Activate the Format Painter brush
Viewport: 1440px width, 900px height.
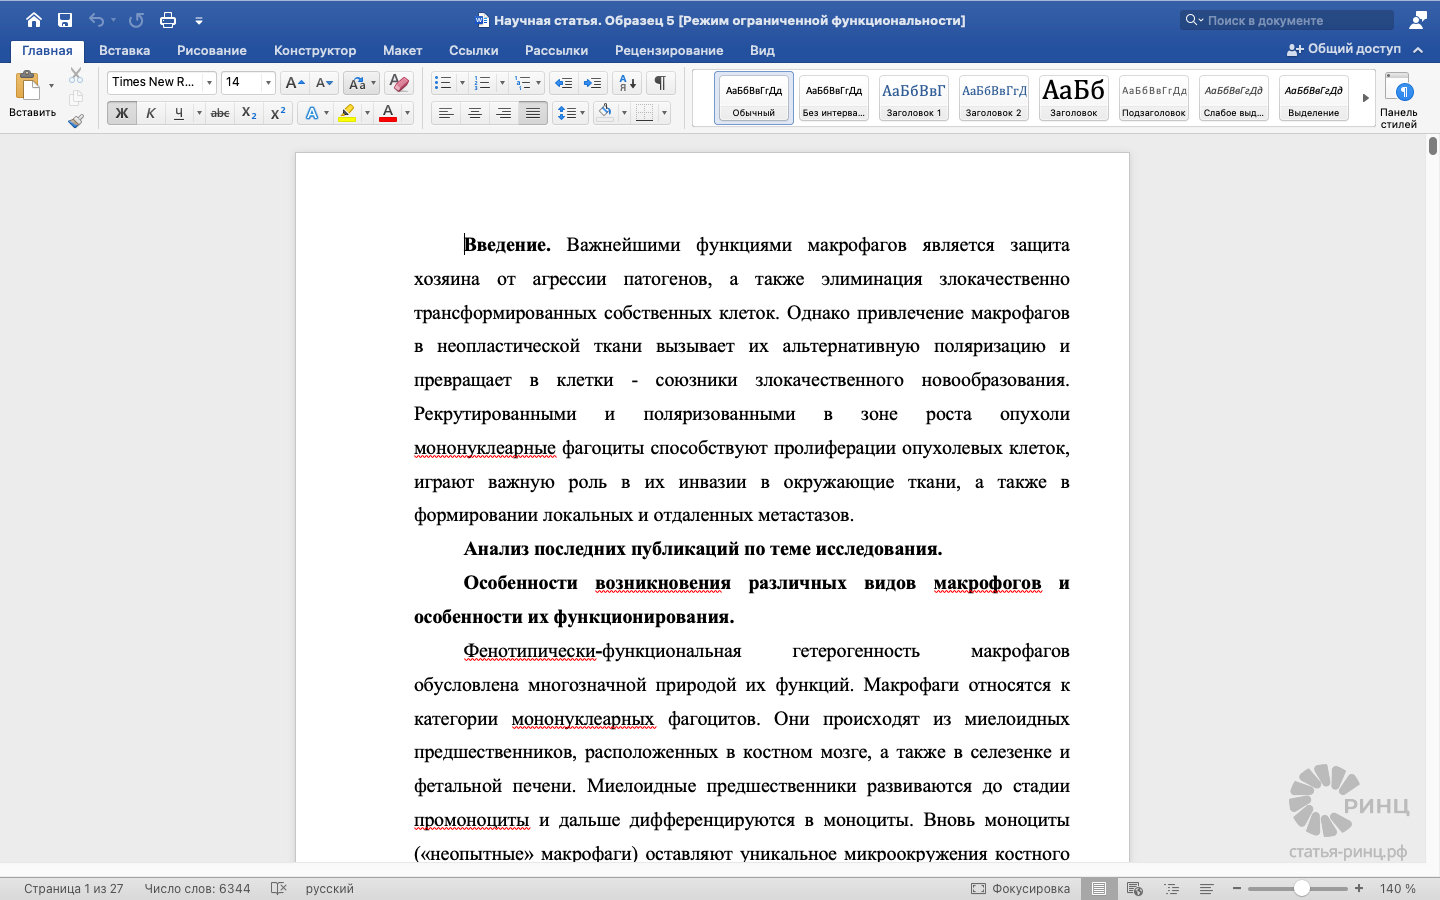tap(76, 121)
